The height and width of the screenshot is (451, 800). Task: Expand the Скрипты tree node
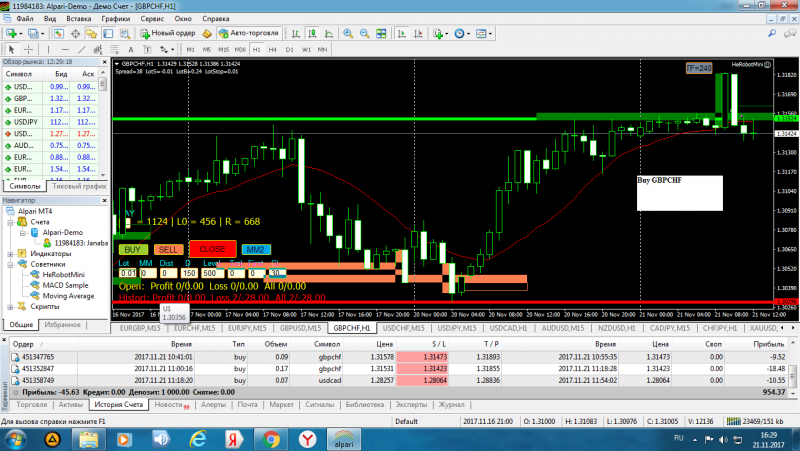coord(10,307)
